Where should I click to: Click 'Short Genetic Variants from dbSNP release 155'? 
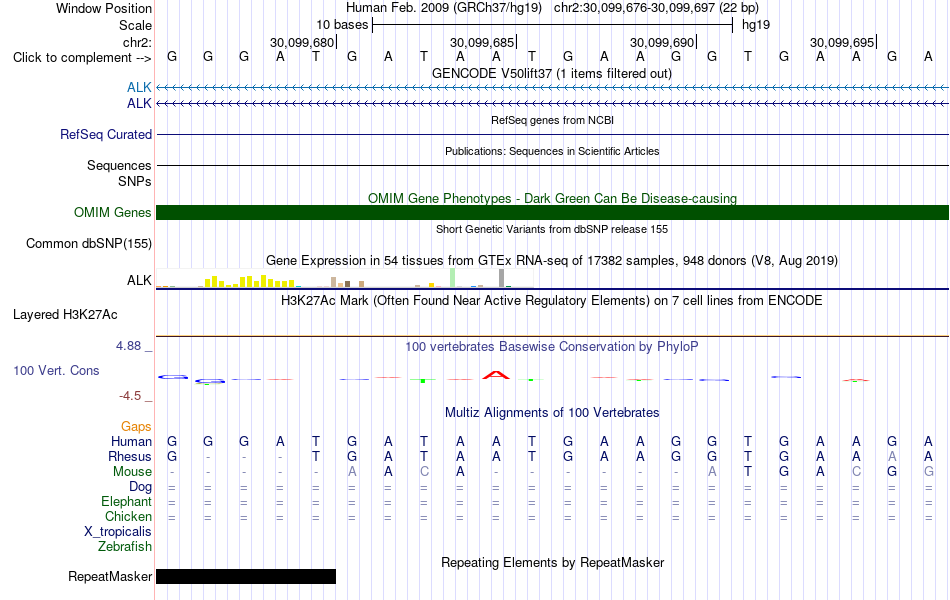click(552, 229)
